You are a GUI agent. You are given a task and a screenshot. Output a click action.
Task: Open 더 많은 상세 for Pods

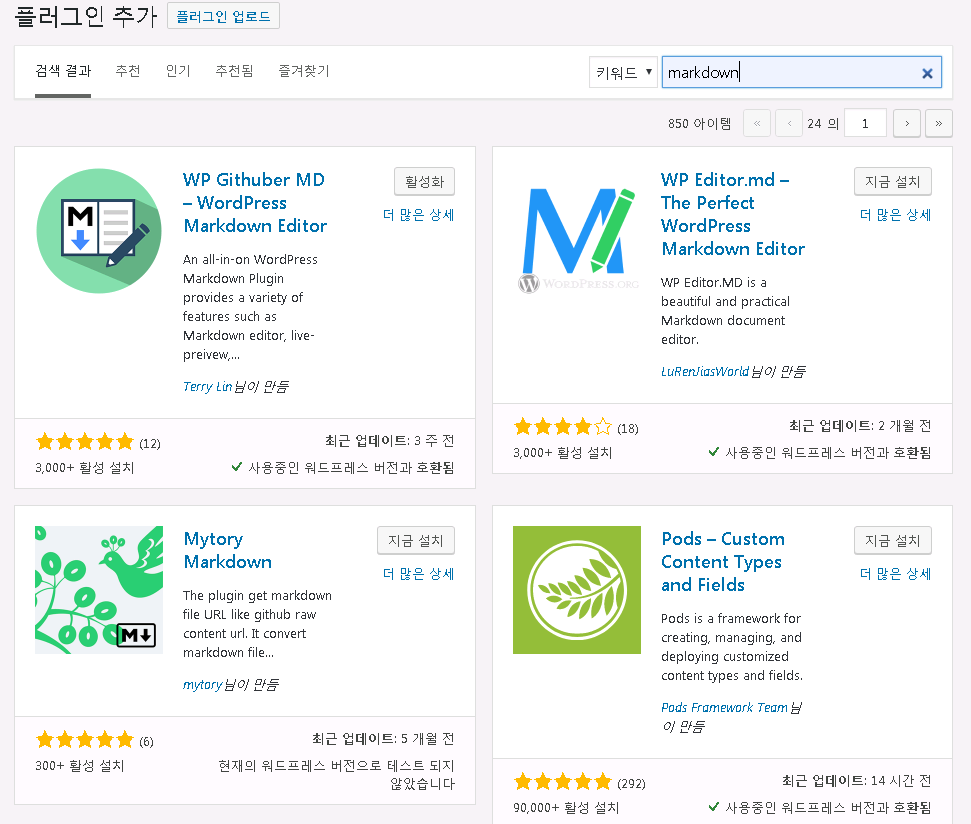895,574
